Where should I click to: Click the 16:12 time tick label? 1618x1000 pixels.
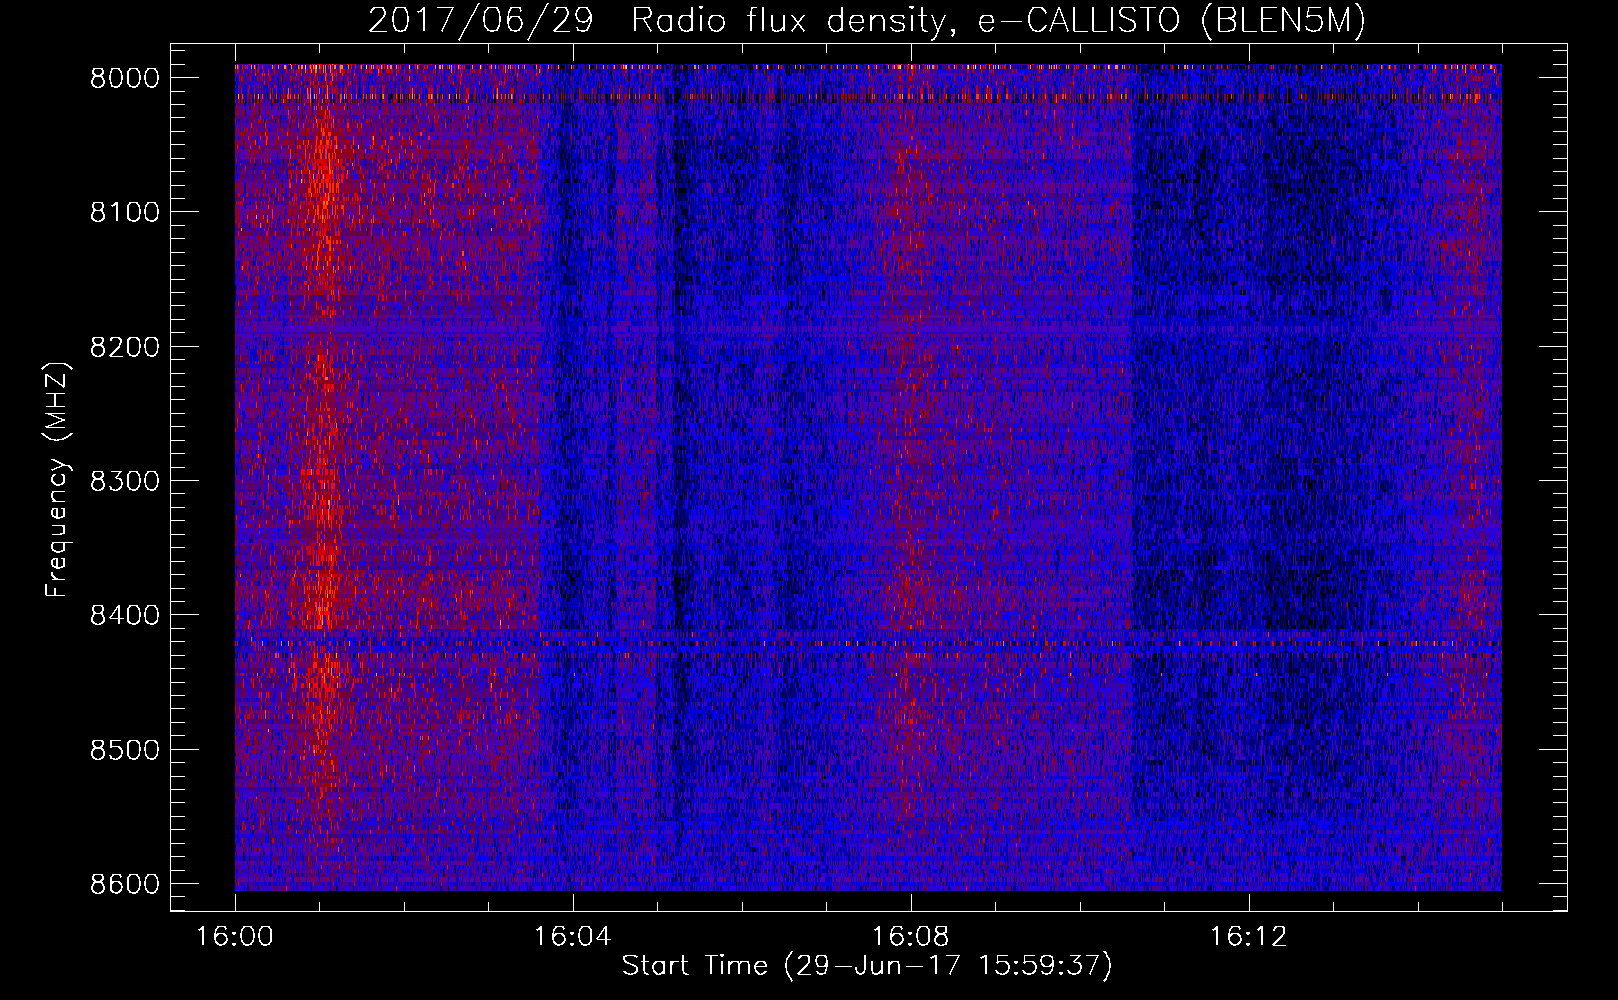tap(1249, 937)
